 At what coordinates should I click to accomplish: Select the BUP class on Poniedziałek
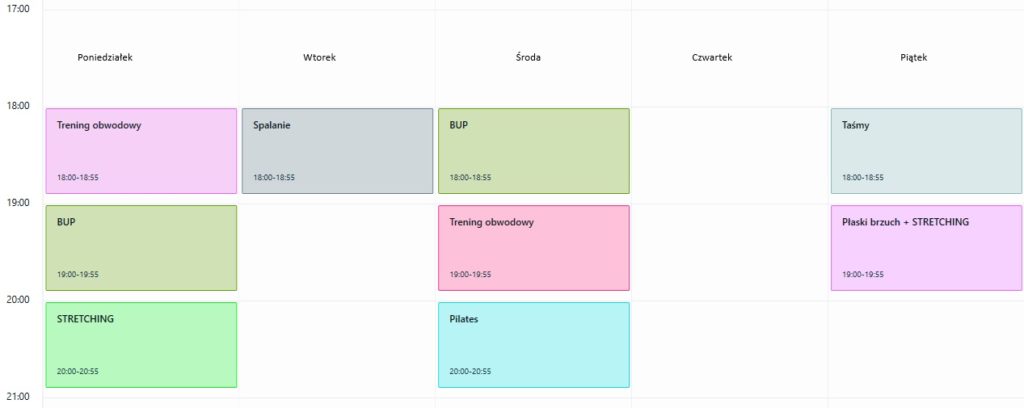pyautogui.click(x=141, y=248)
